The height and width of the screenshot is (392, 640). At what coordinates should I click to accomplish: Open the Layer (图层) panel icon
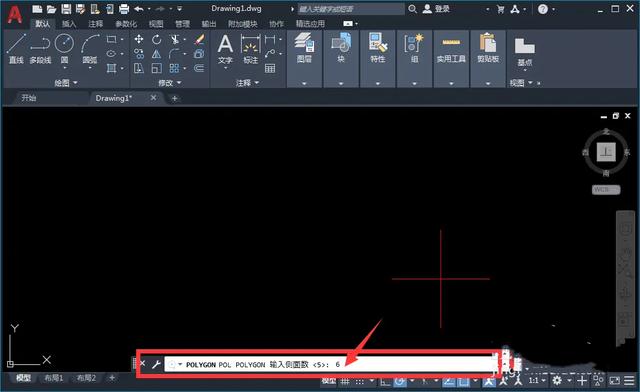tap(304, 48)
